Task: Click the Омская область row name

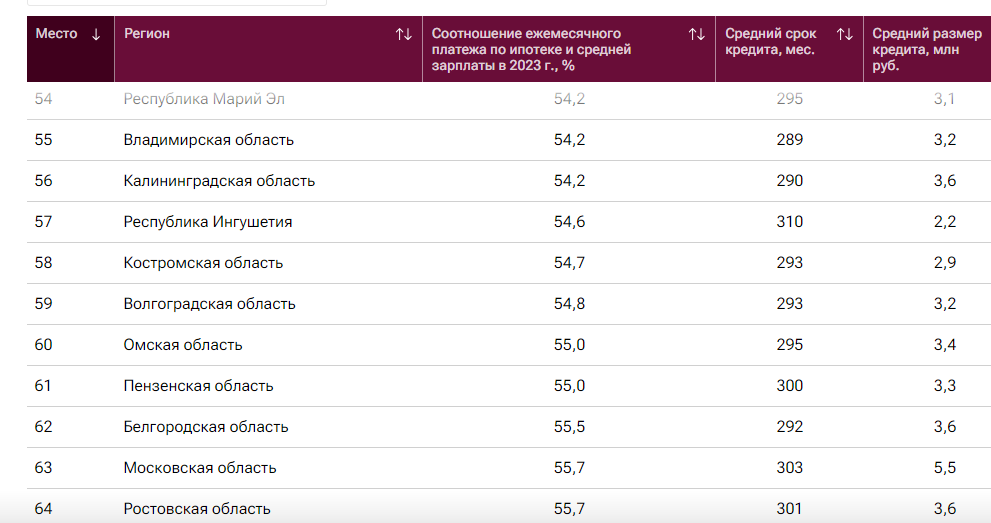Action: pos(183,345)
